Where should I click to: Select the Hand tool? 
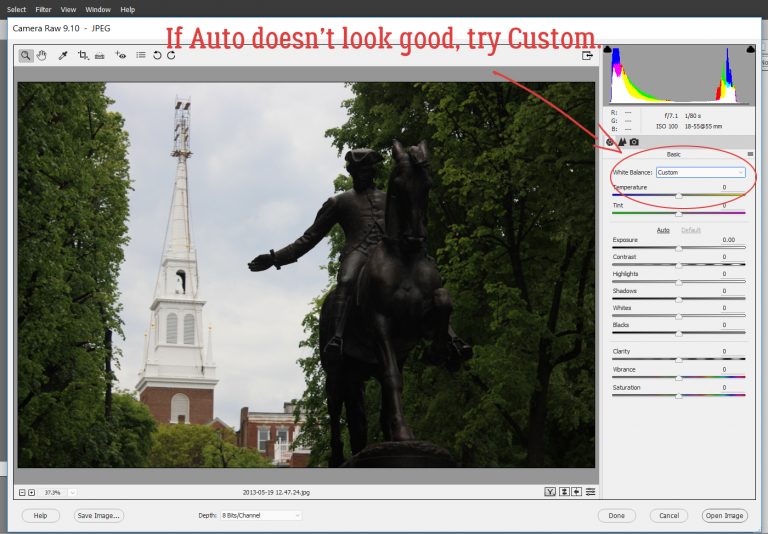[x=42, y=55]
